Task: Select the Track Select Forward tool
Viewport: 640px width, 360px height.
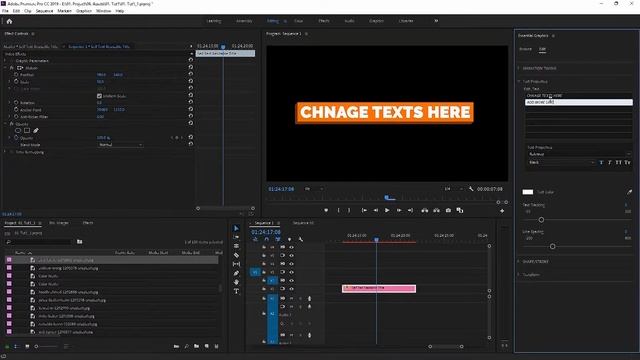Action: tap(236, 237)
